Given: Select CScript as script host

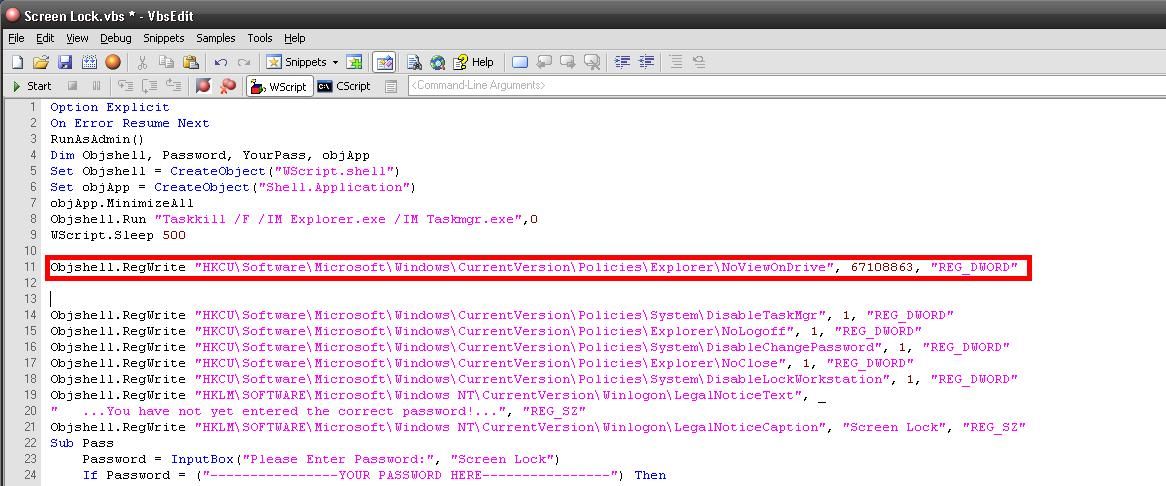Looking at the screenshot, I should coord(344,86).
